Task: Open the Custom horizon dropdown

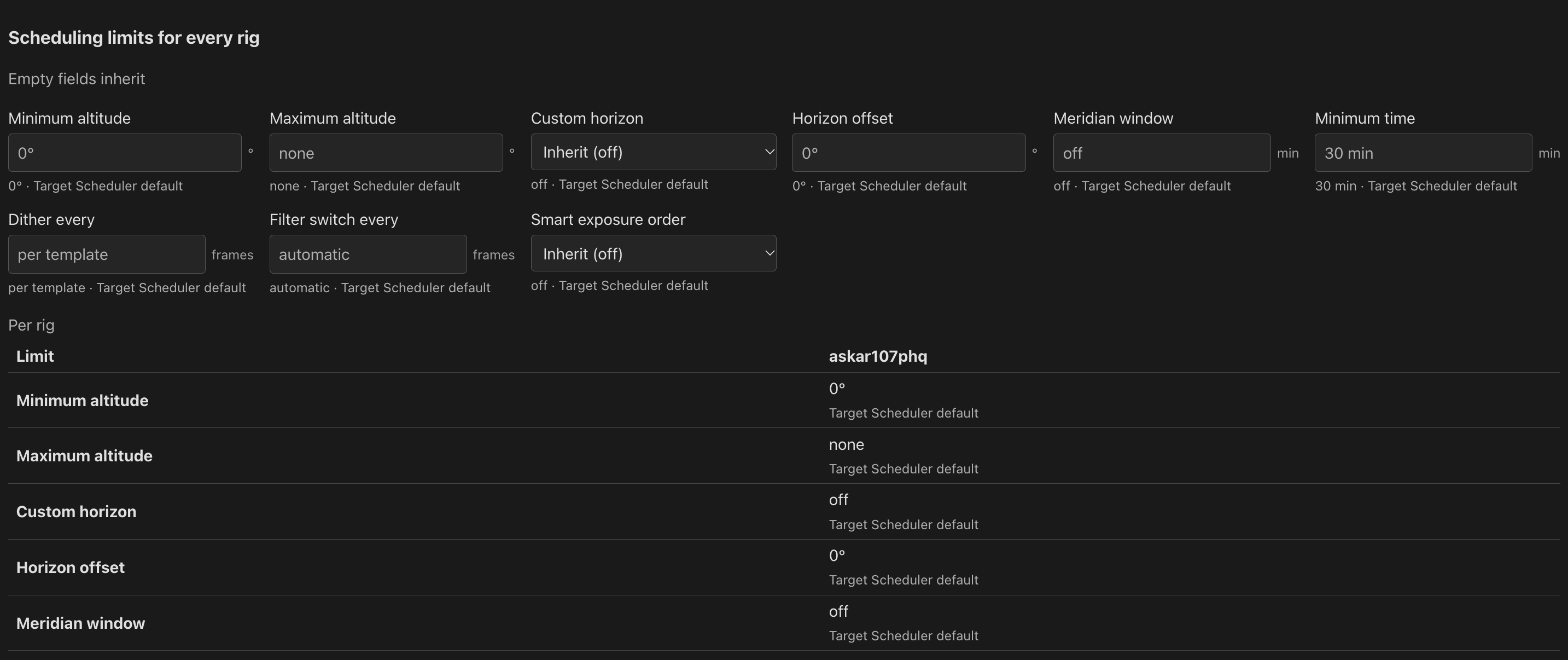Action: (x=654, y=152)
